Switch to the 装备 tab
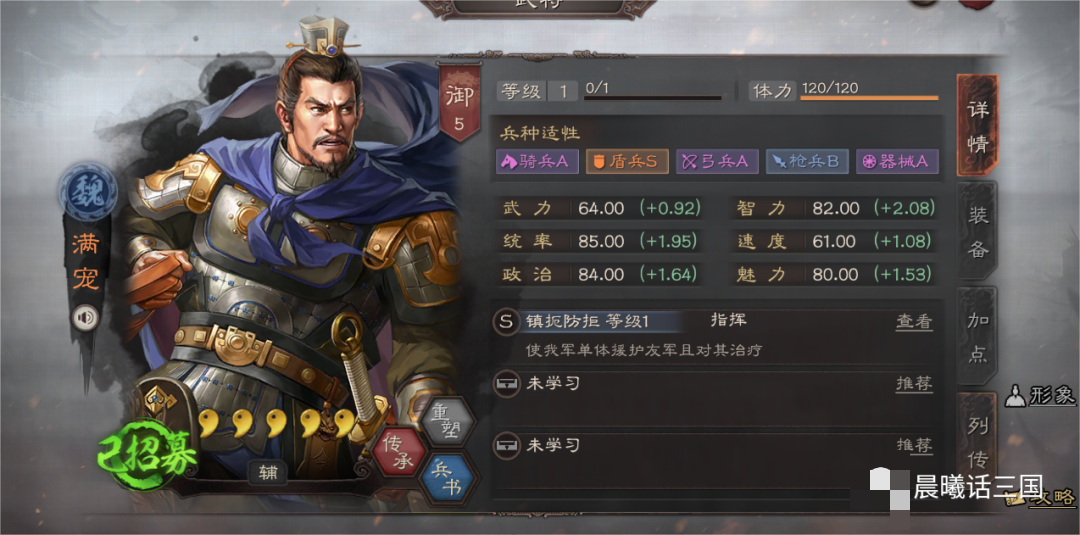The width and height of the screenshot is (1080, 535). [978, 233]
